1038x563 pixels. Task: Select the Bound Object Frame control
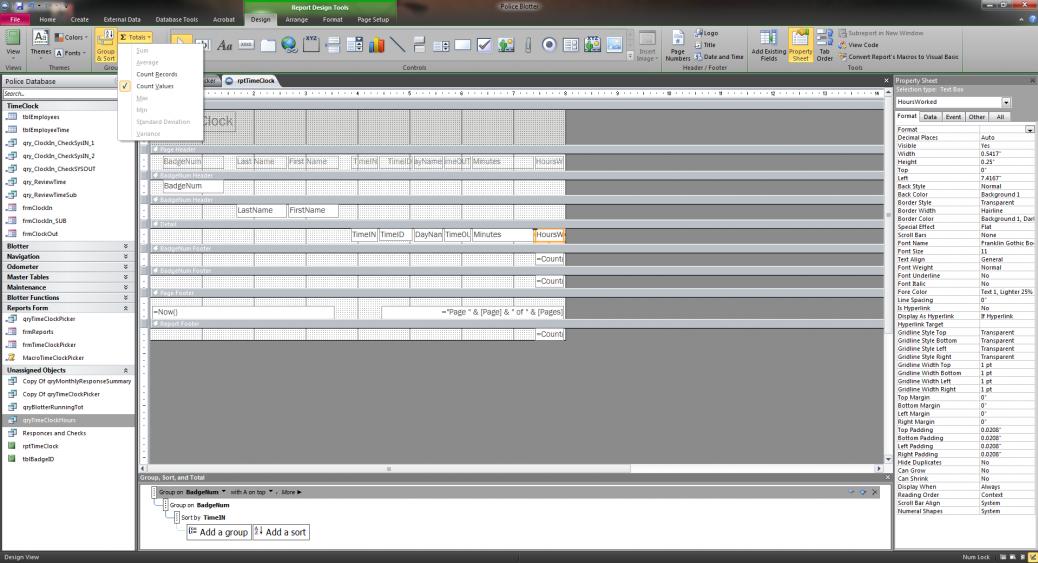(592, 45)
